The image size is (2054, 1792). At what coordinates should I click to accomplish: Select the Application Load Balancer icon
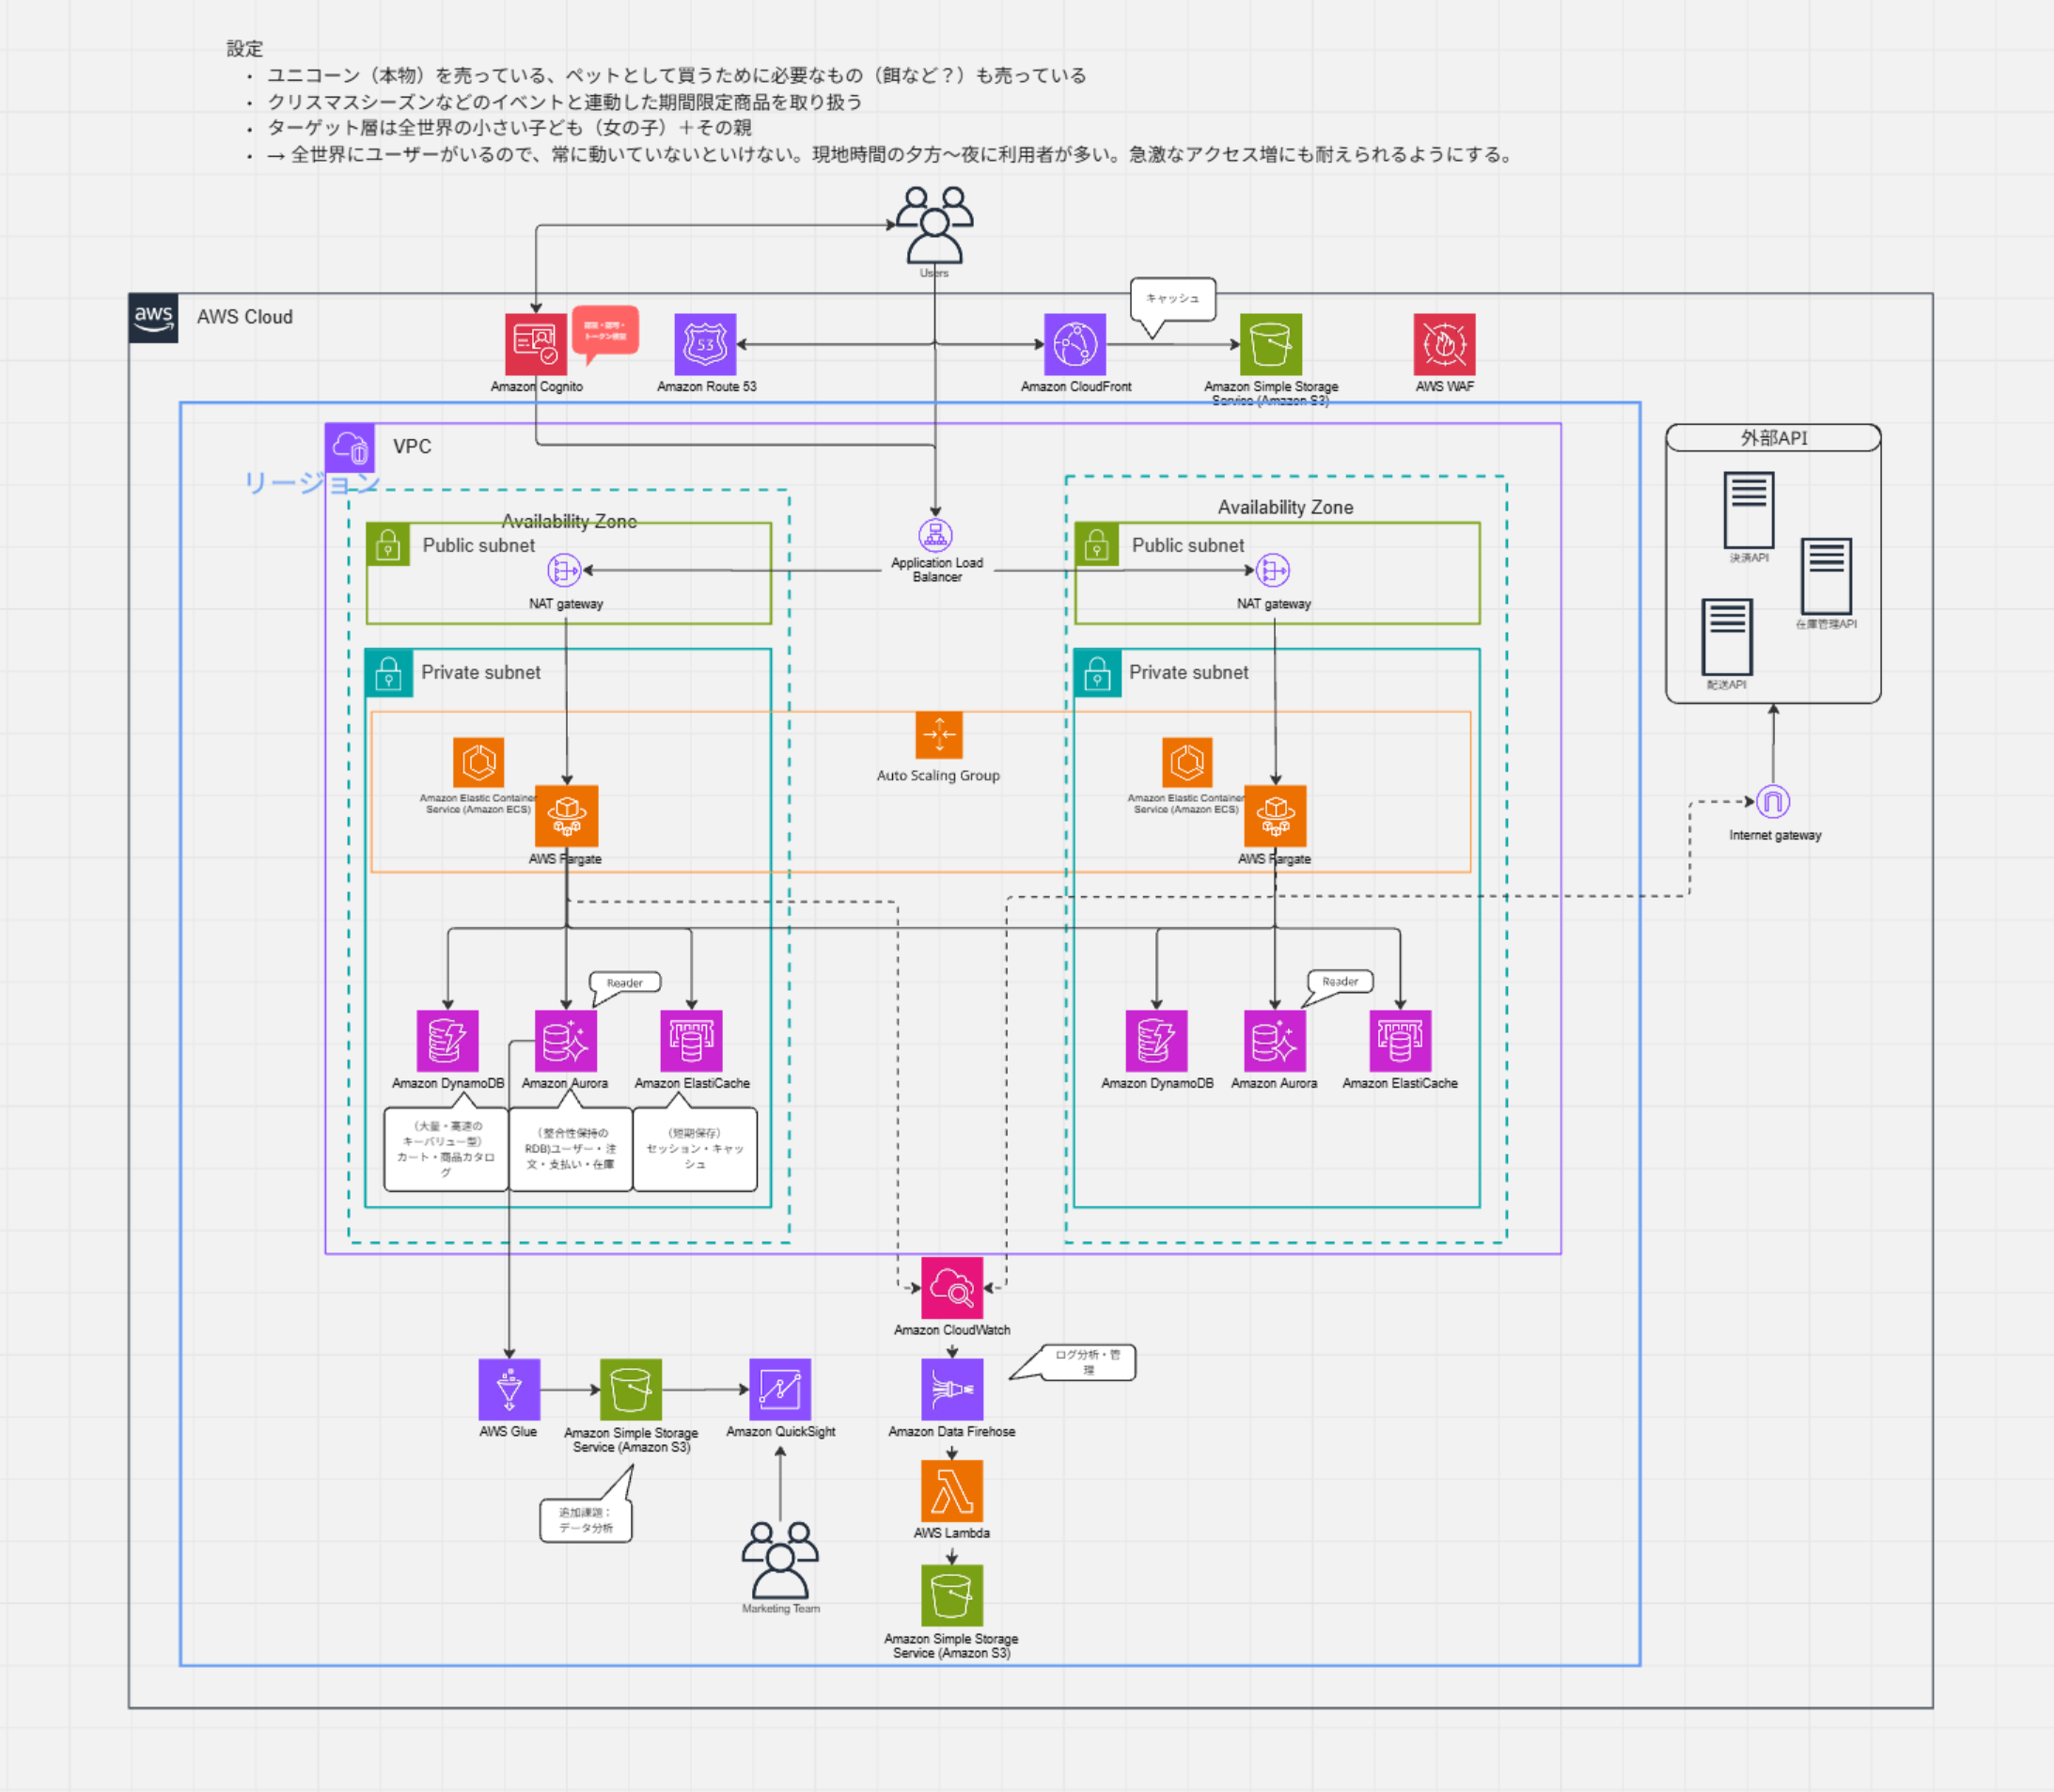[936, 535]
